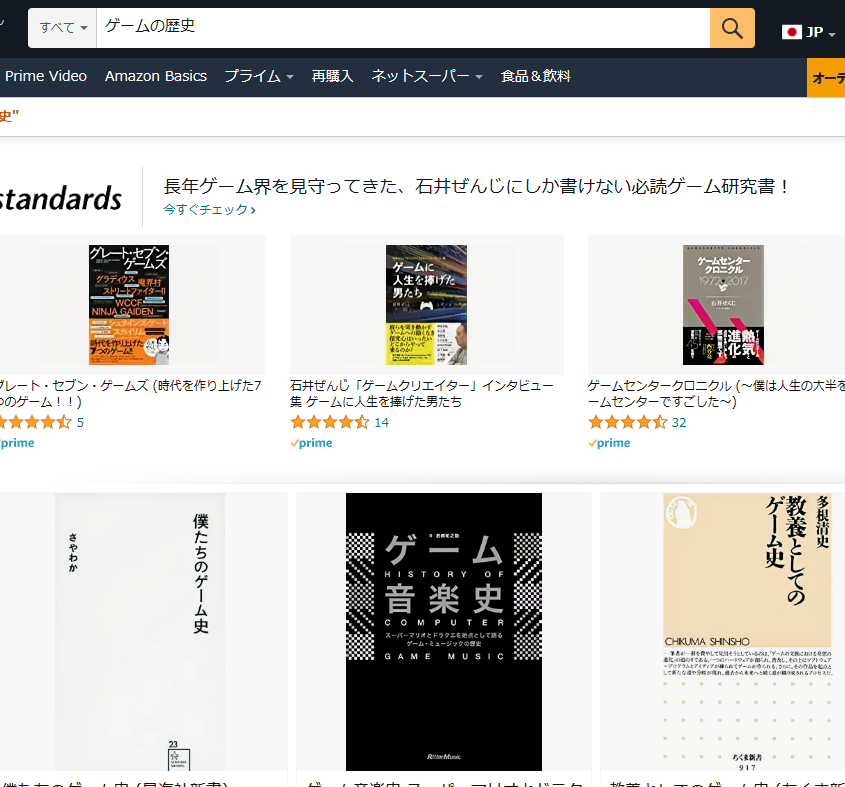Image resolution: width=845 pixels, height=787 pixels.
Task: Click the standards brand logo
Action: pyautogui.click(x=61, y=198)
